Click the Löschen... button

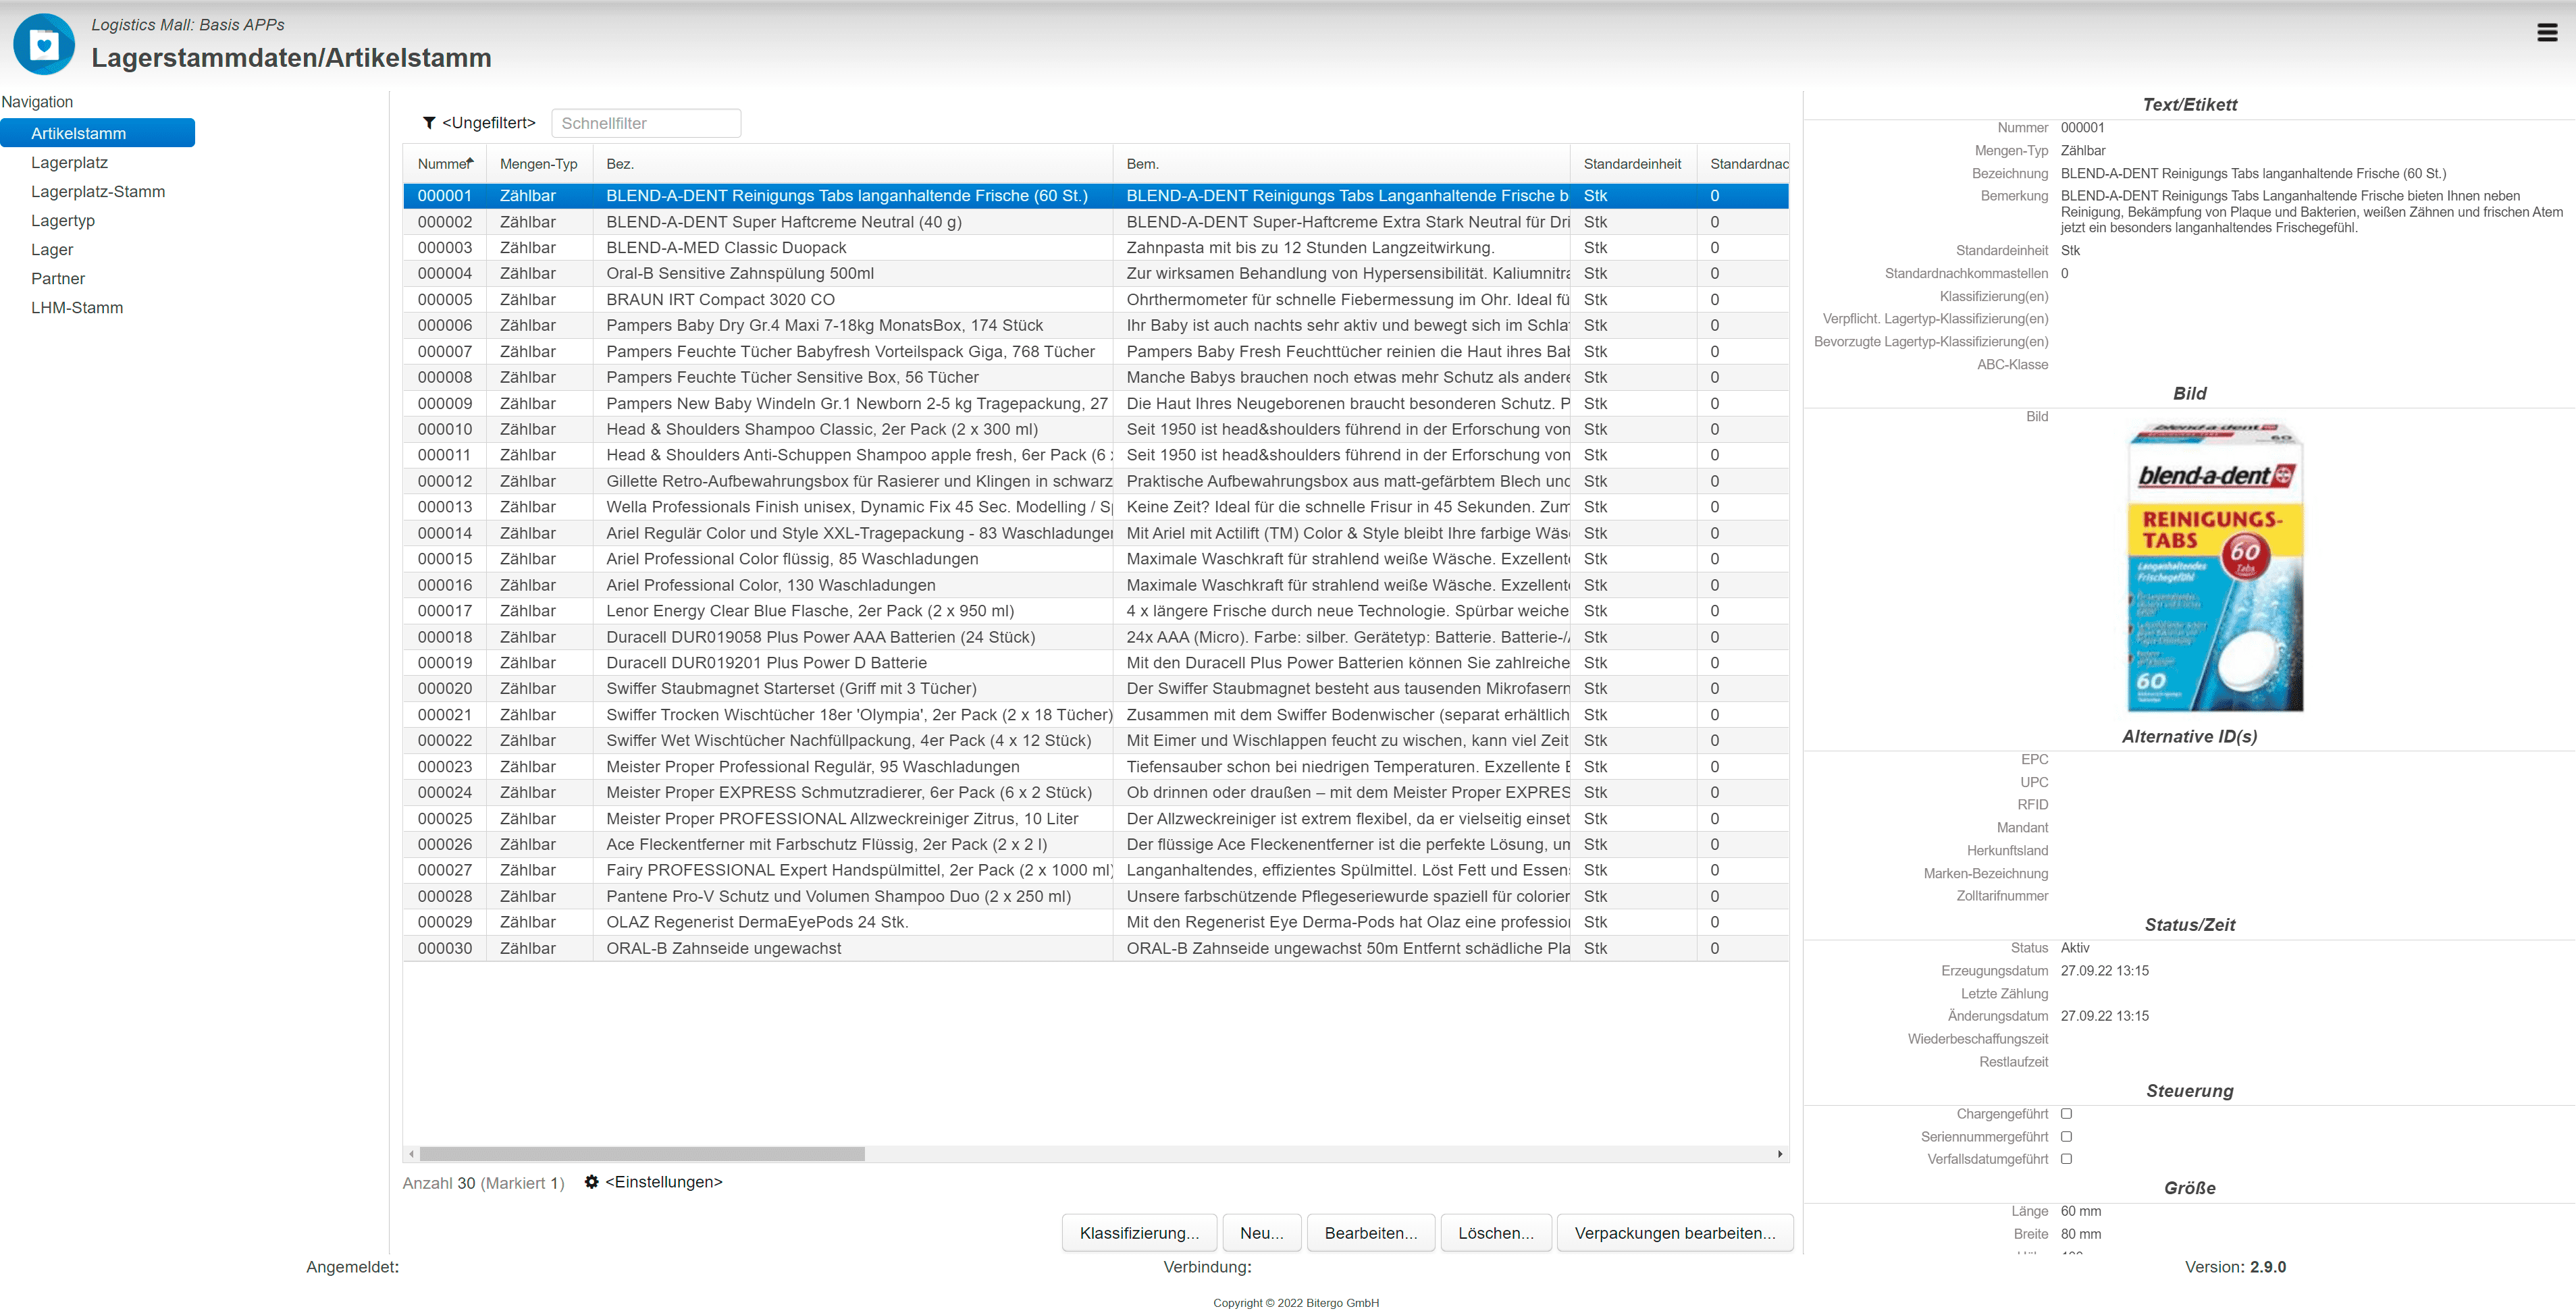click(x=1496, y=1233)
